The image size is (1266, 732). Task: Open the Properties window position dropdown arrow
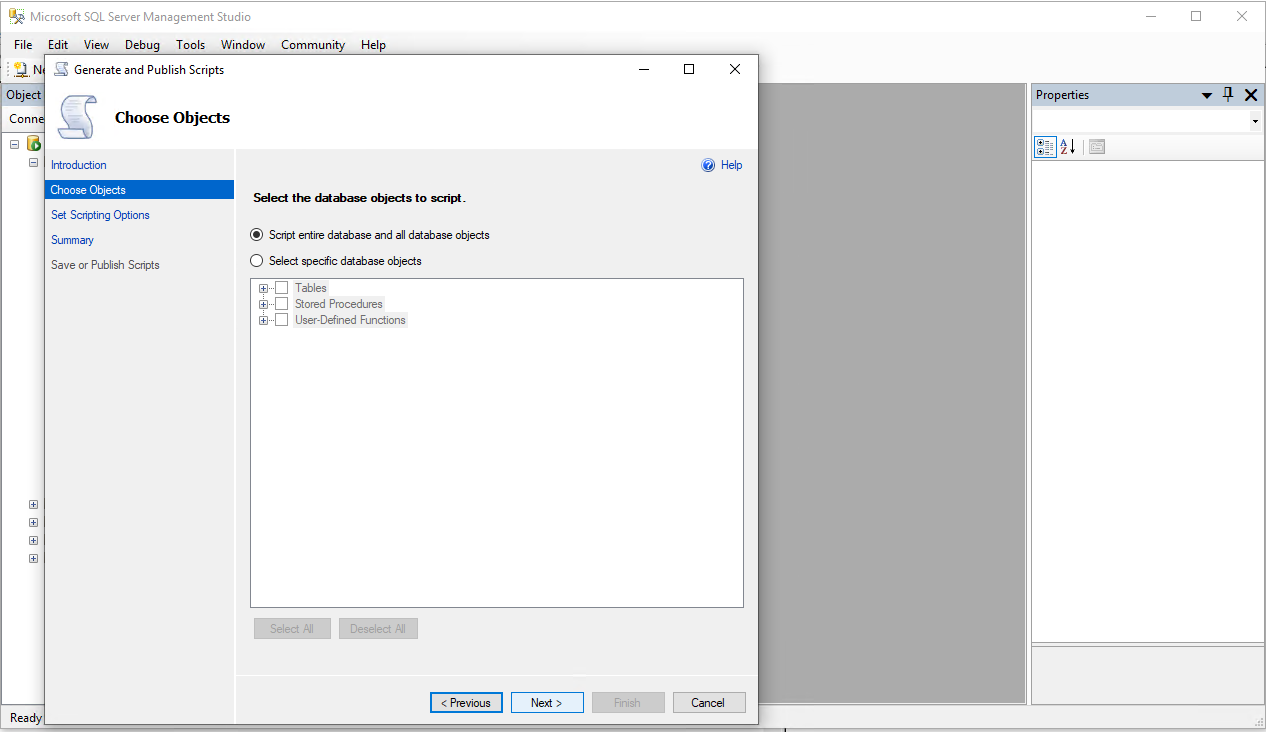coord(1207,96)
